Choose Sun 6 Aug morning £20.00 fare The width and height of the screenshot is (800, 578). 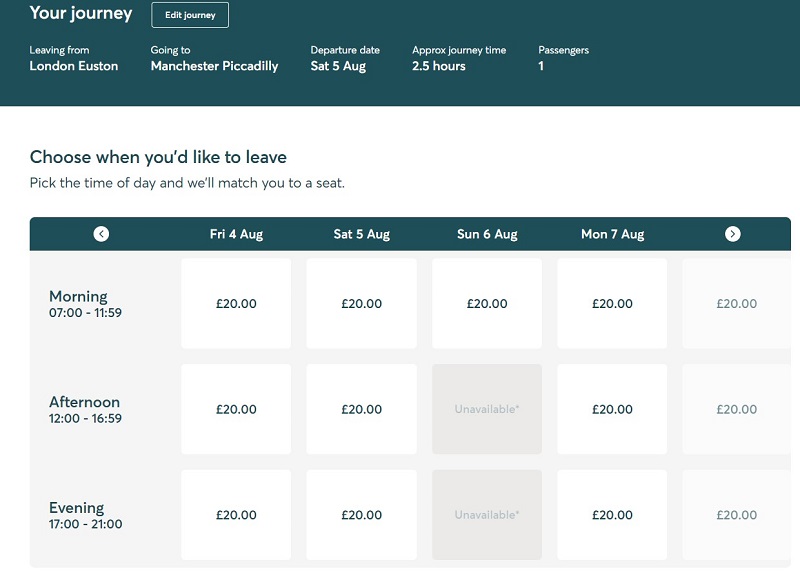487,304
